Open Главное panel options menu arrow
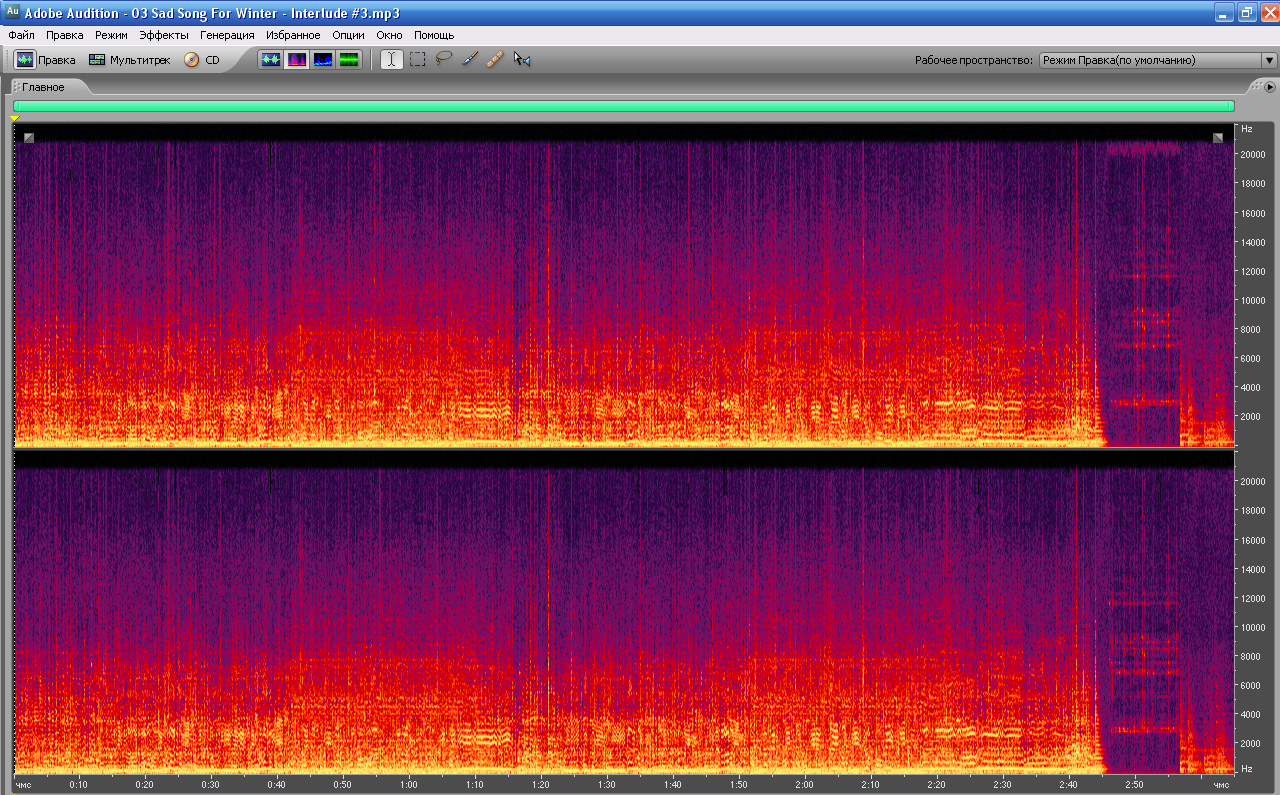1280x795 pixels. point(1270,87)
